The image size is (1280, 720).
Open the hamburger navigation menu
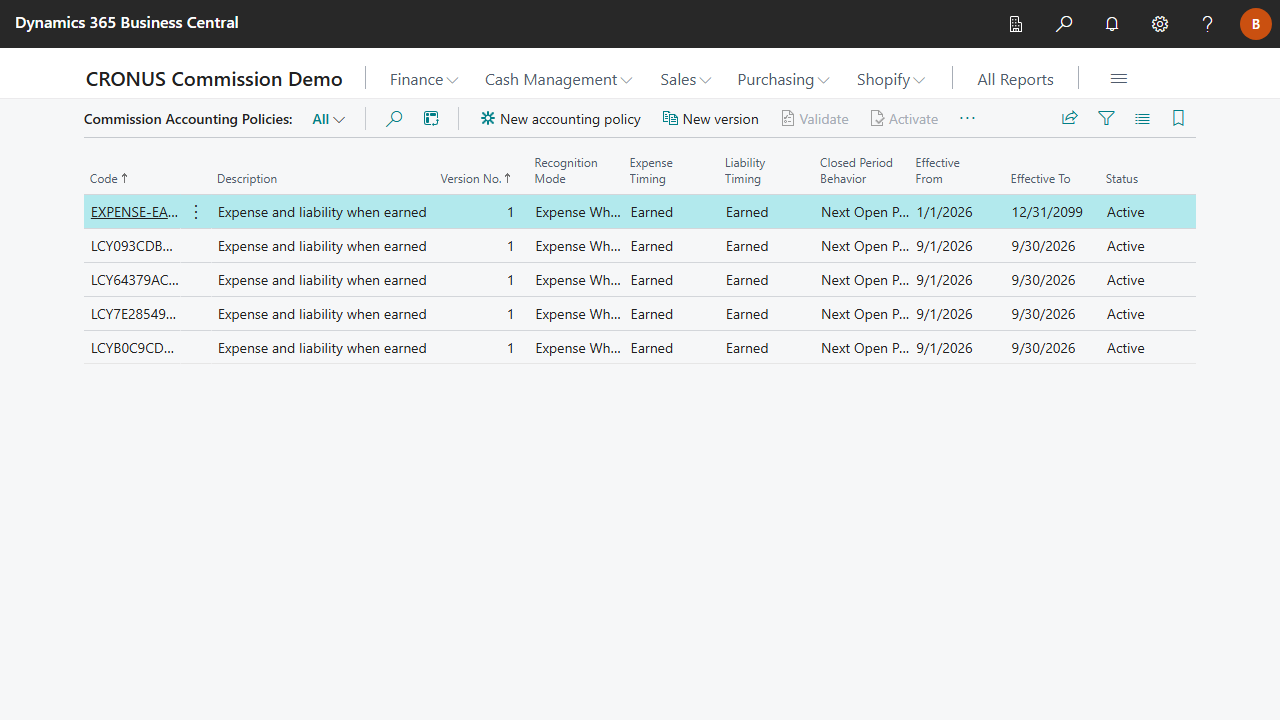pos(1119,79)
